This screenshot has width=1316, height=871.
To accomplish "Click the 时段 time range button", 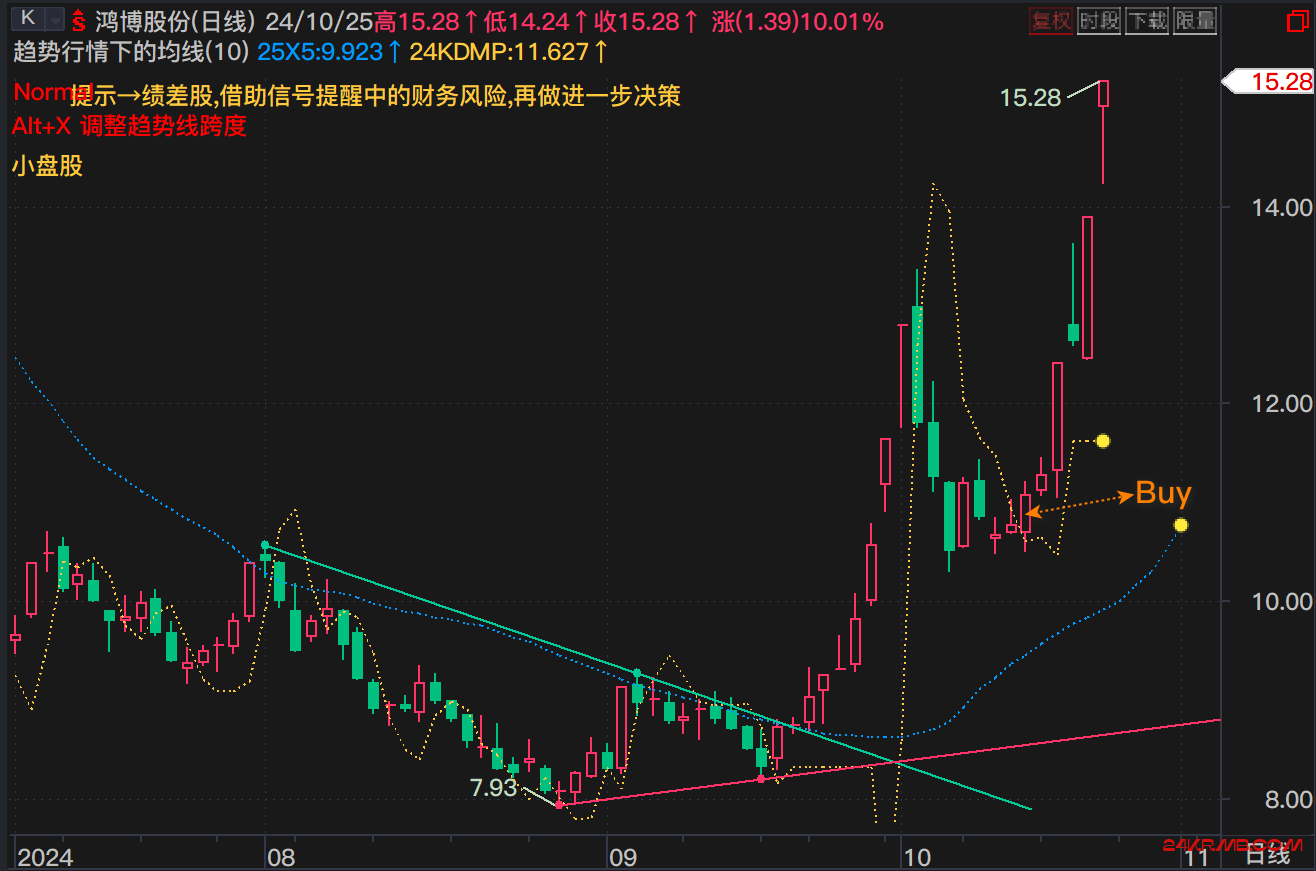I will point(1099,20).
